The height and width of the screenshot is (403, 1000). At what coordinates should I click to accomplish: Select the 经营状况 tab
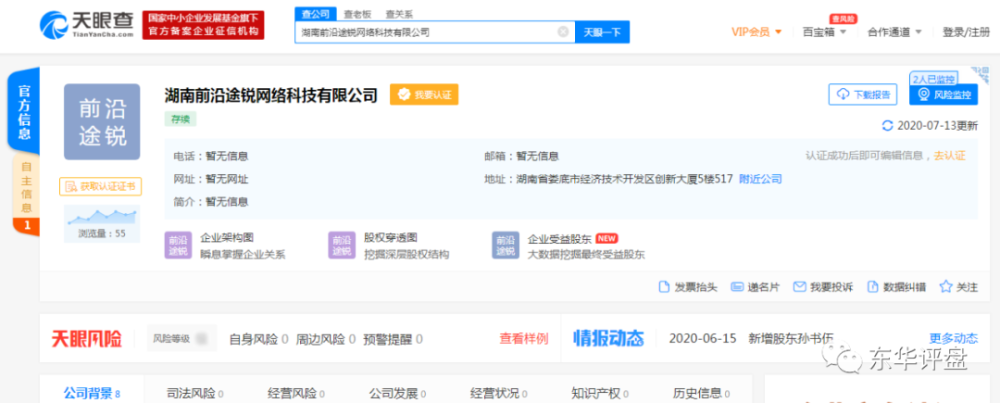[x=499, y=393]
